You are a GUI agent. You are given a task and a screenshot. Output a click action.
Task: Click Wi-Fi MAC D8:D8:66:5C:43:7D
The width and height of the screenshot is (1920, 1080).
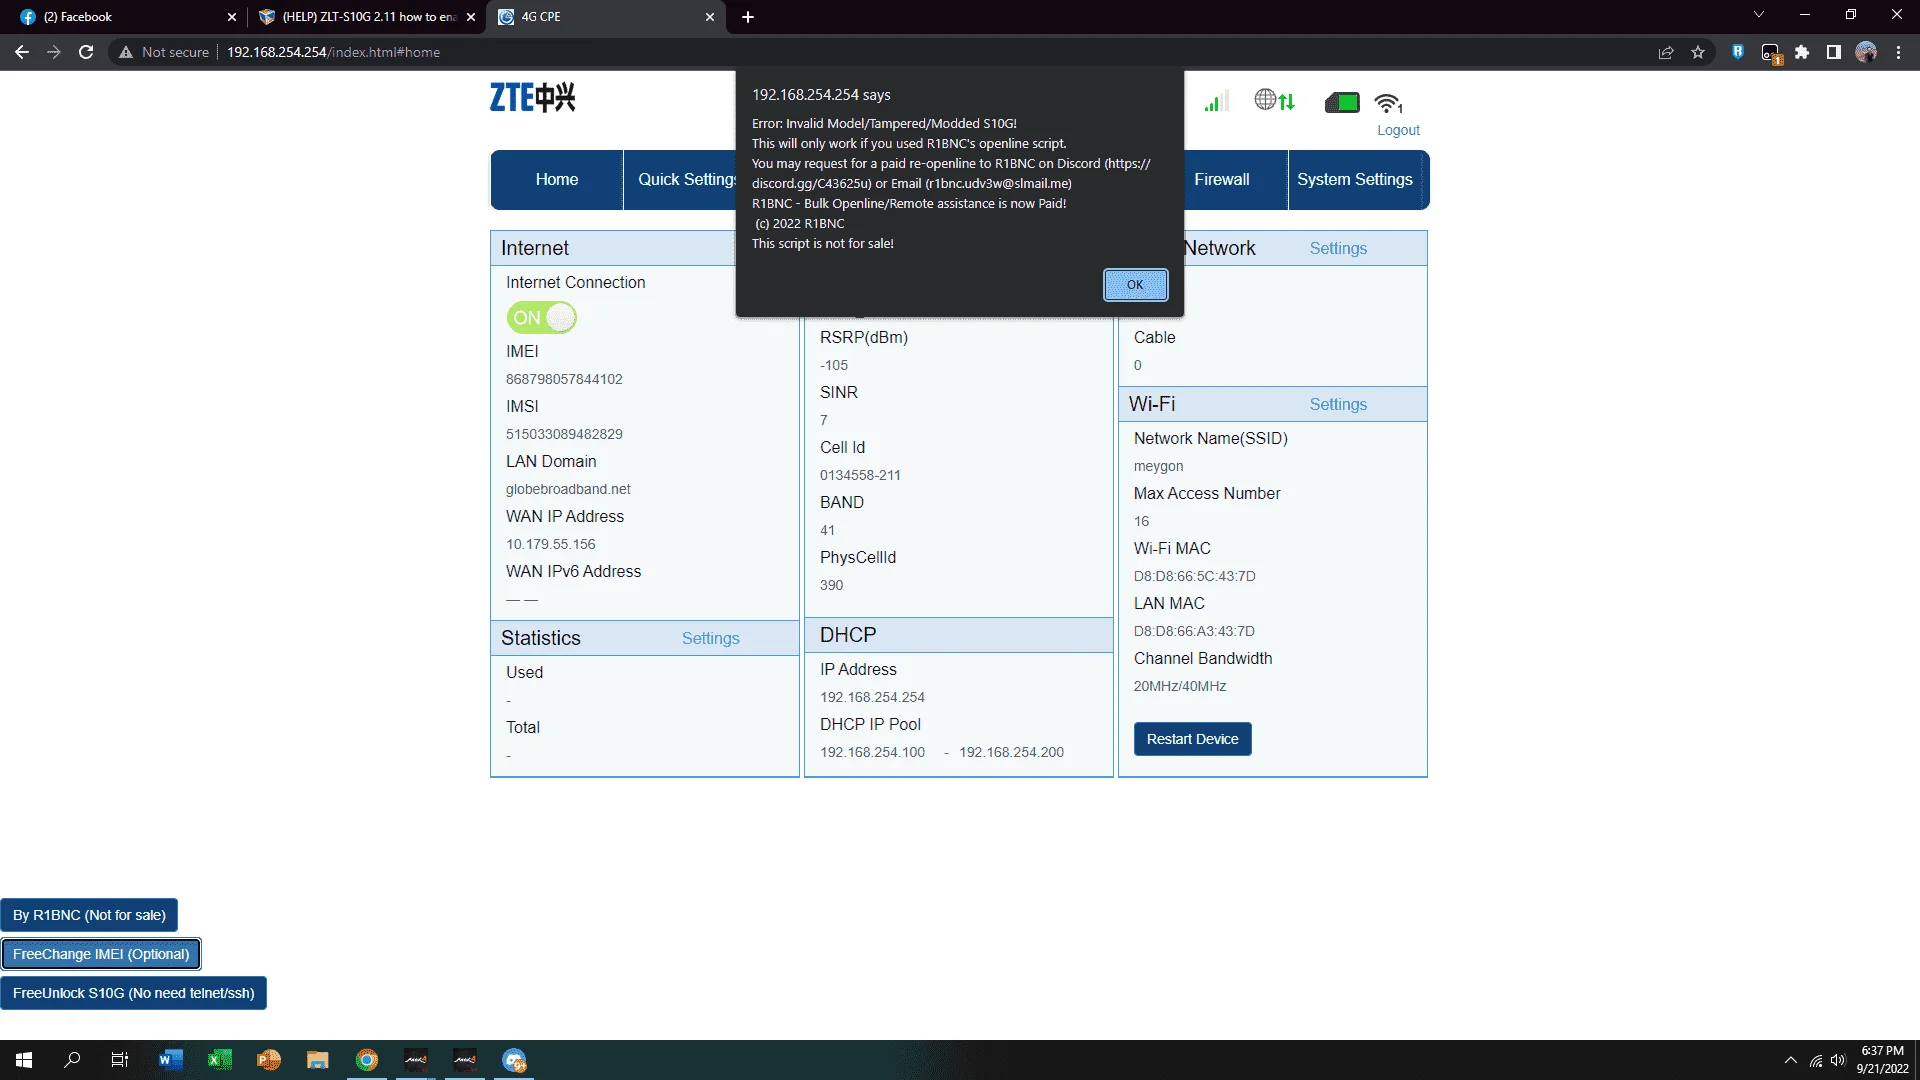point(1194,576)
